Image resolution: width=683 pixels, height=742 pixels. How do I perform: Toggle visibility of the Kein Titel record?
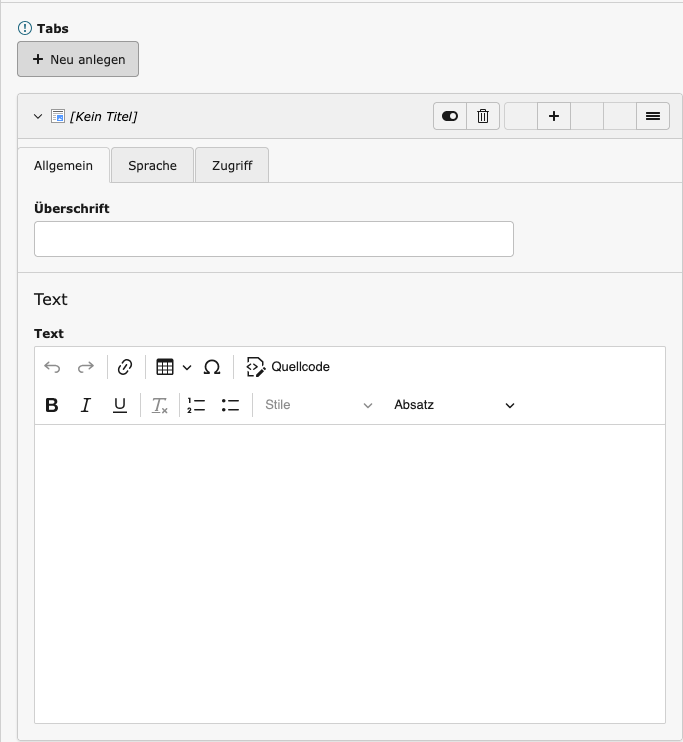pos(449,116)
